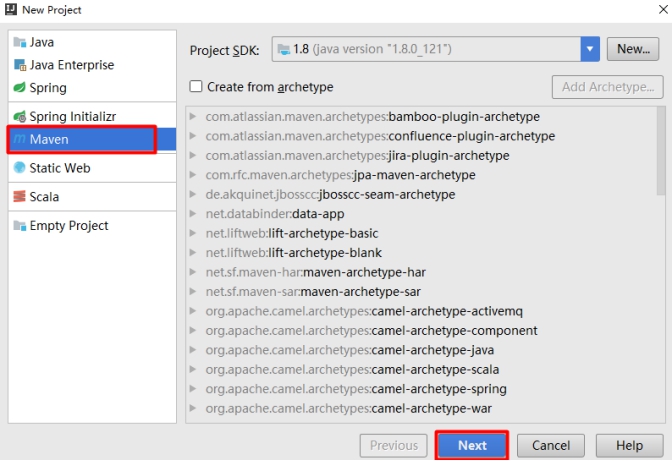Select jpa-maven-archetype row text
This screenshot has height=461, width=672.
[340, 175]
